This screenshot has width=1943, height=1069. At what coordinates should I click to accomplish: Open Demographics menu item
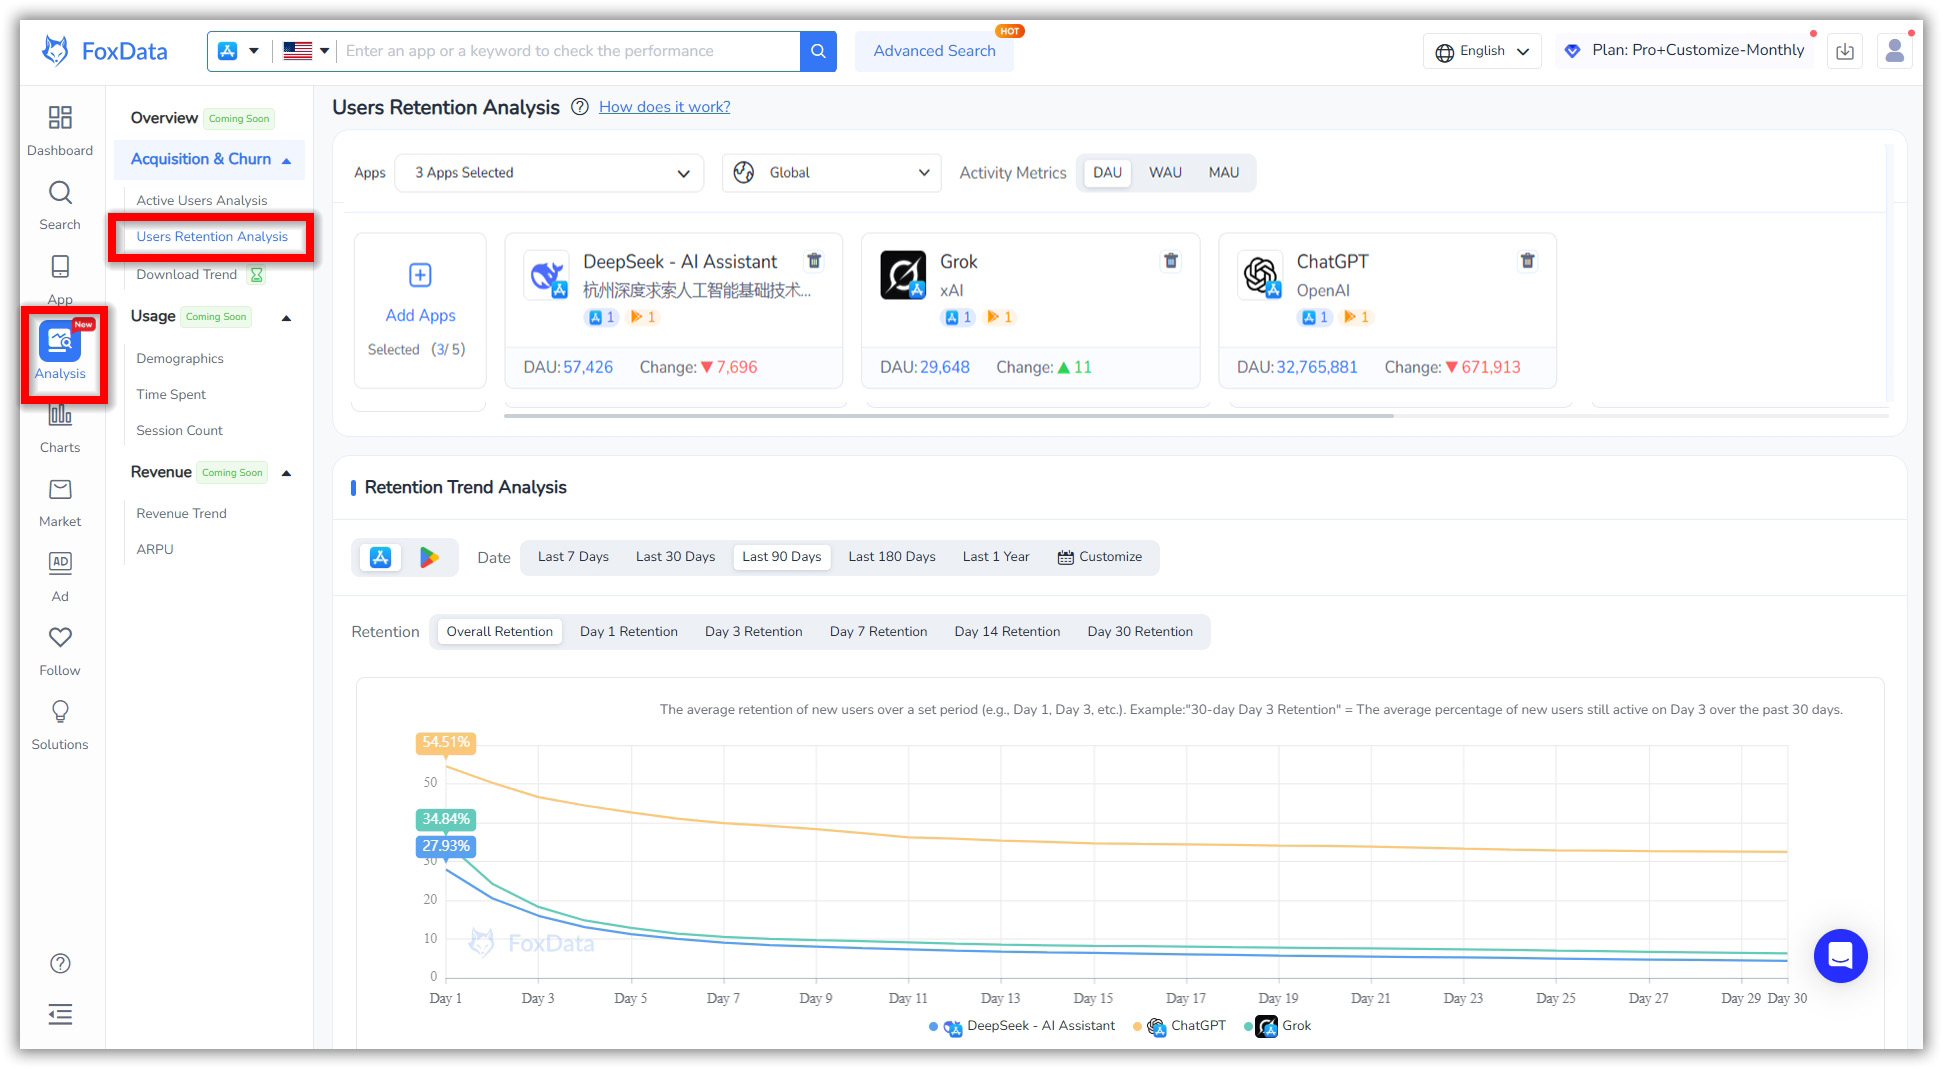pos(180,359)
